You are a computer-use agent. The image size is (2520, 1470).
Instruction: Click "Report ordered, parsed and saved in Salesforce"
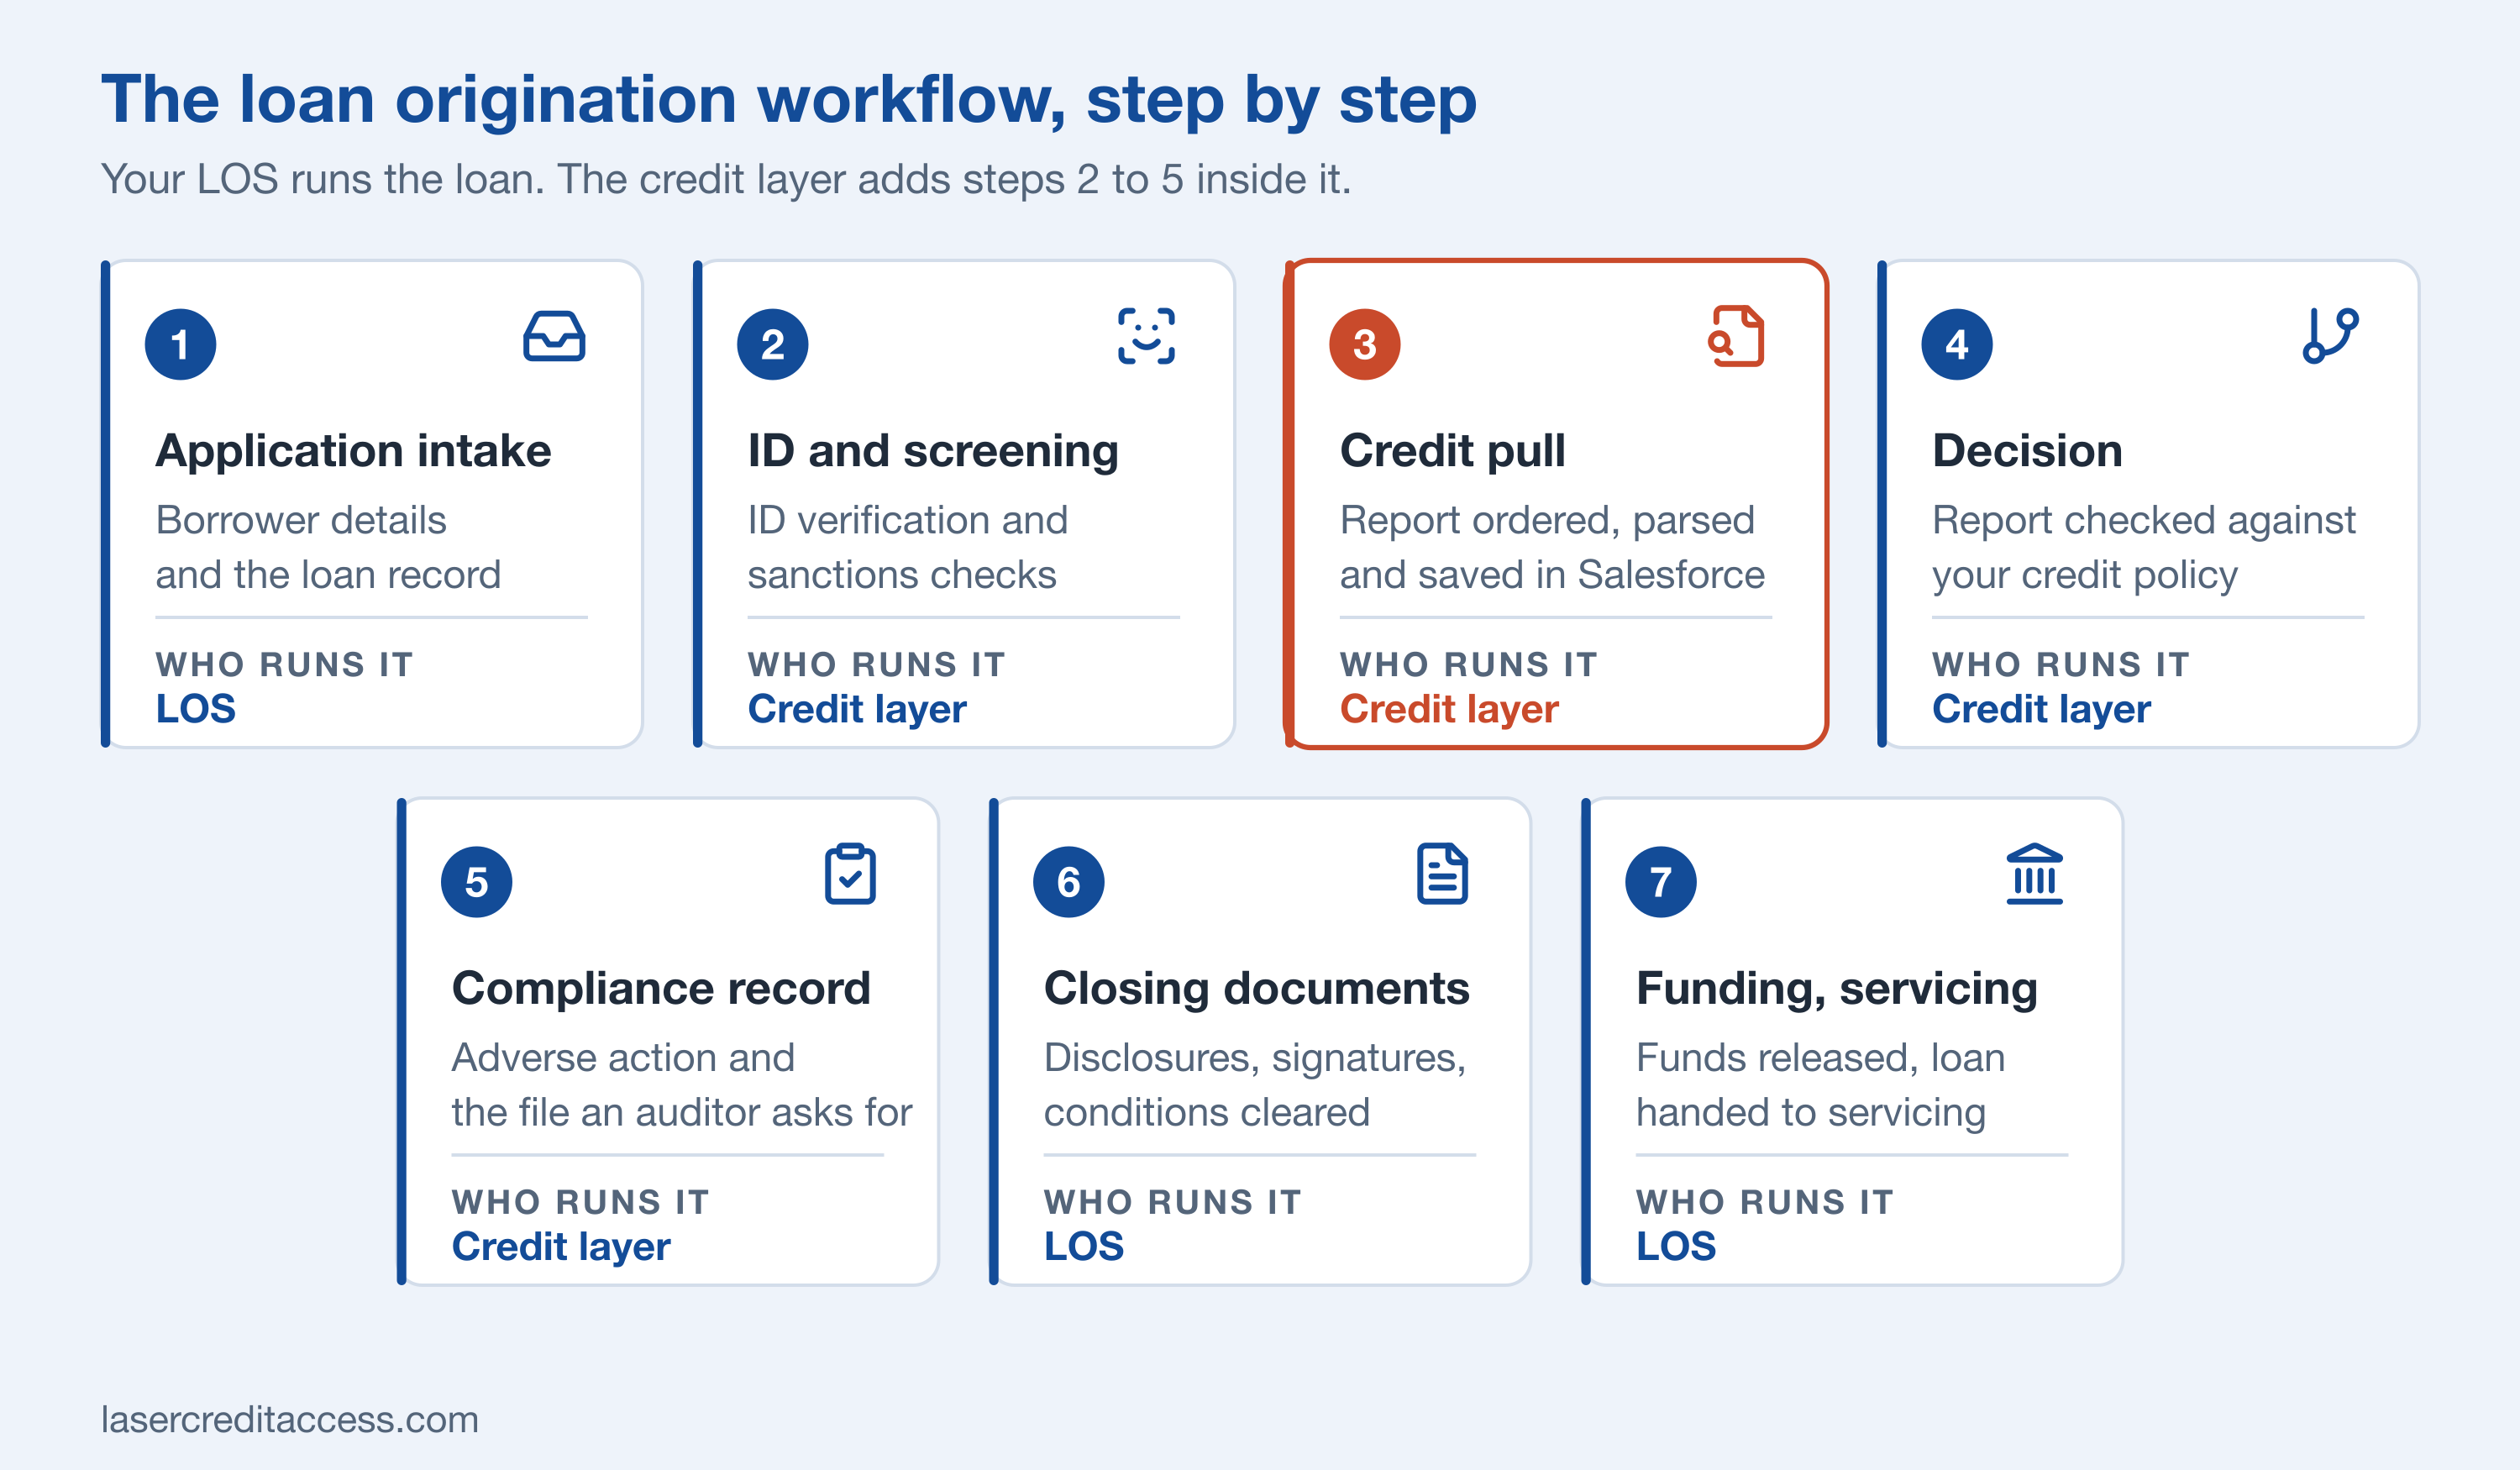point(1552,547)
